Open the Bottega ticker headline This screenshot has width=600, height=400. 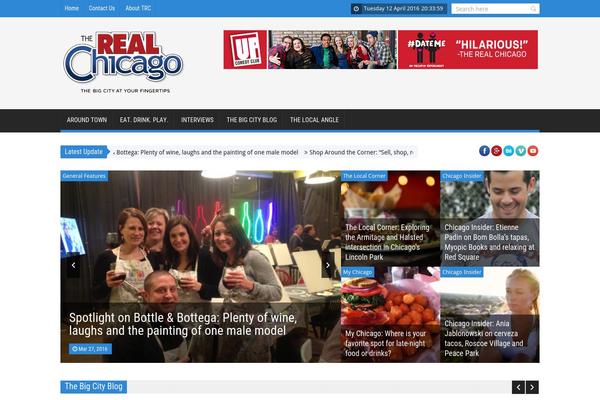pyautogui.click(x=207, y=152)
